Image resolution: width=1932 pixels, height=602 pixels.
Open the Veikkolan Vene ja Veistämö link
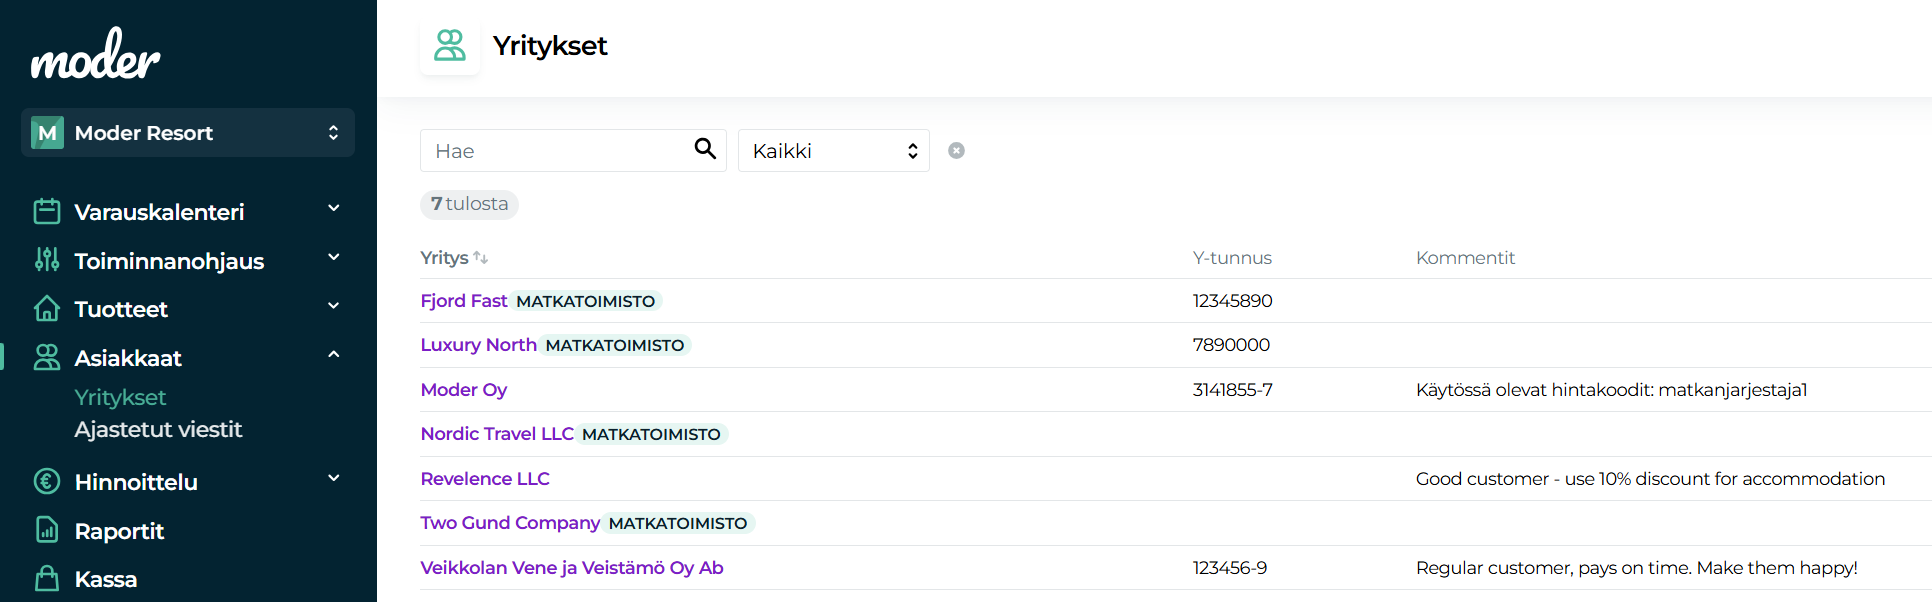pyautogui.click(x=571, y=568)
